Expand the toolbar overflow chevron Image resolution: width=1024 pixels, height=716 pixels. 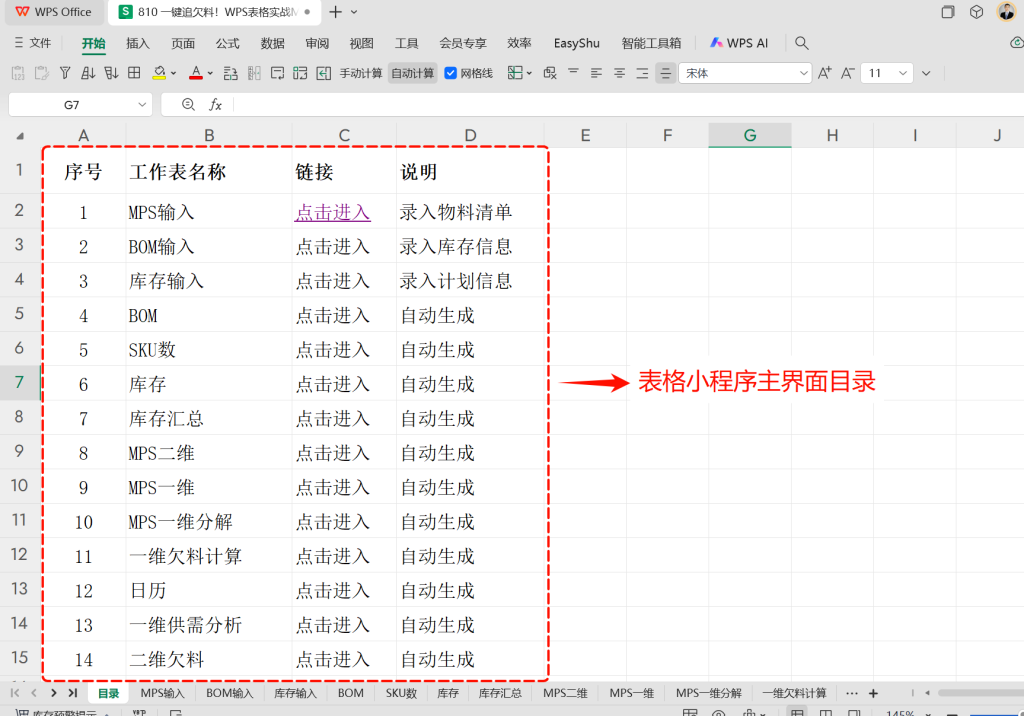click(x=926, y=73)
